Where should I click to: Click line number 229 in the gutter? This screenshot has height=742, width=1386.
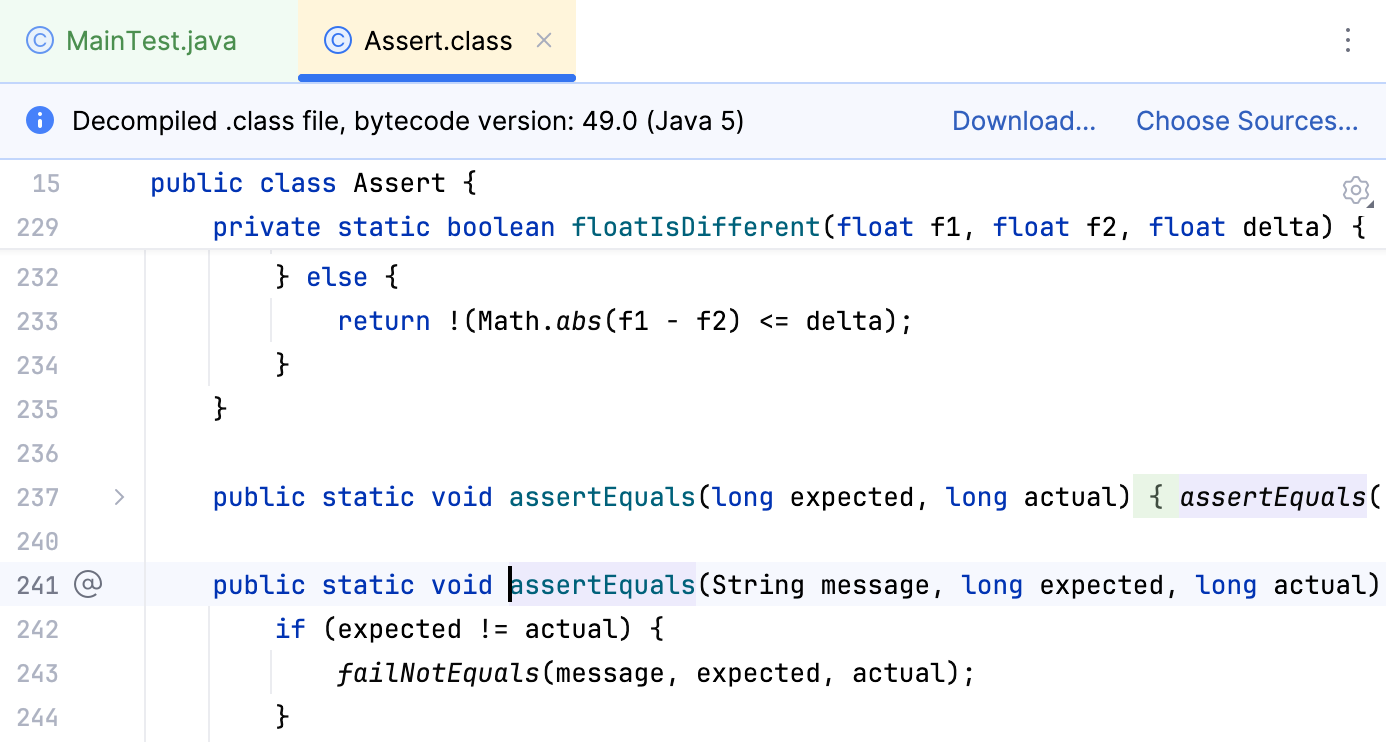click(x=36, y=227)
